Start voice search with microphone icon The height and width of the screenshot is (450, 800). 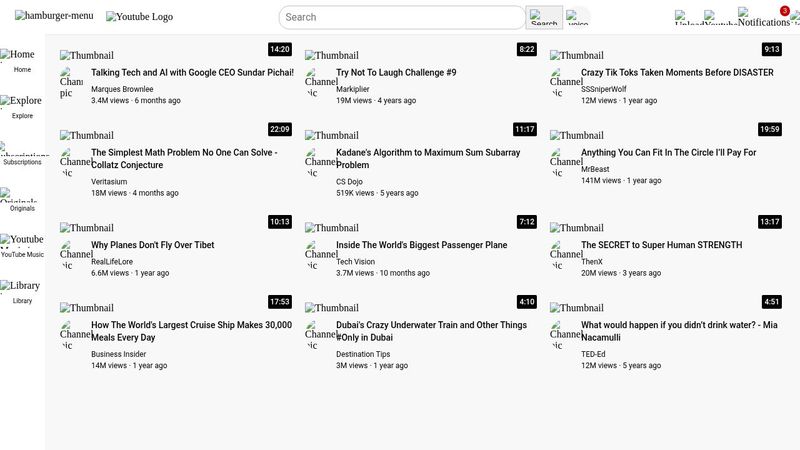577,18
